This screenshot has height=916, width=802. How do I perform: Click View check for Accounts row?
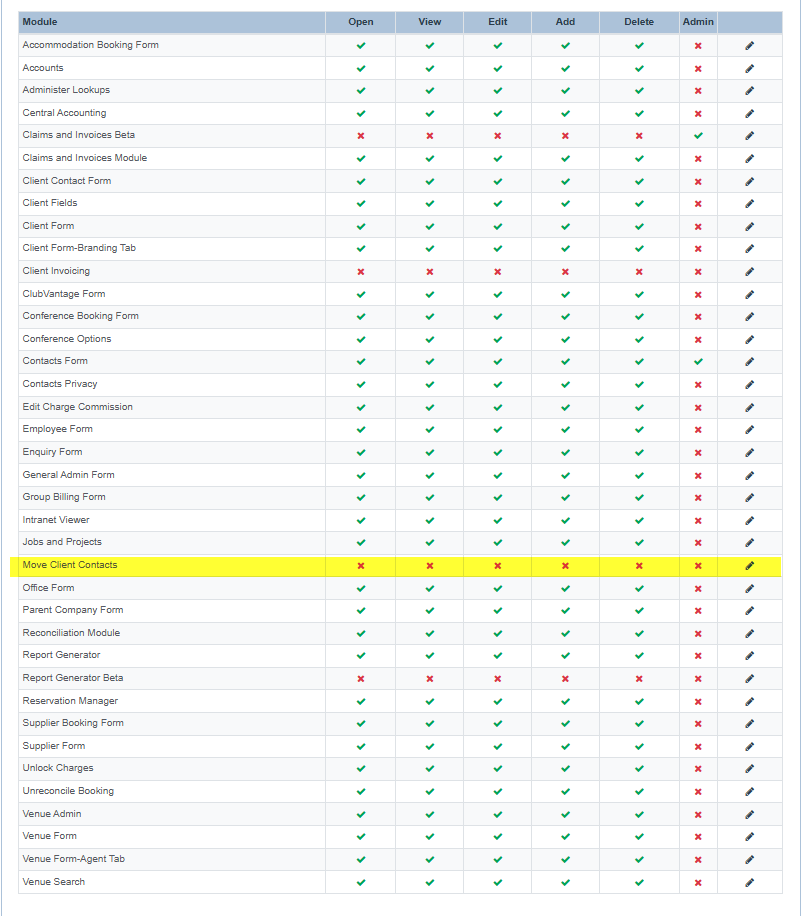430,68
